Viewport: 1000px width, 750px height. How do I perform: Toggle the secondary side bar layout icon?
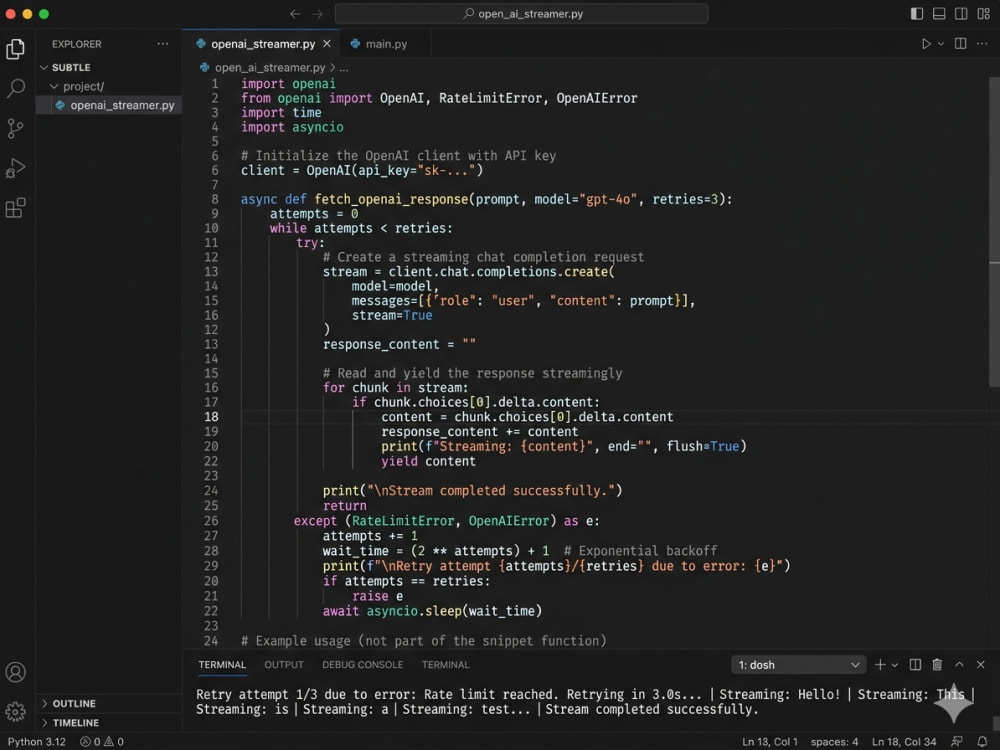click(961, 13)
